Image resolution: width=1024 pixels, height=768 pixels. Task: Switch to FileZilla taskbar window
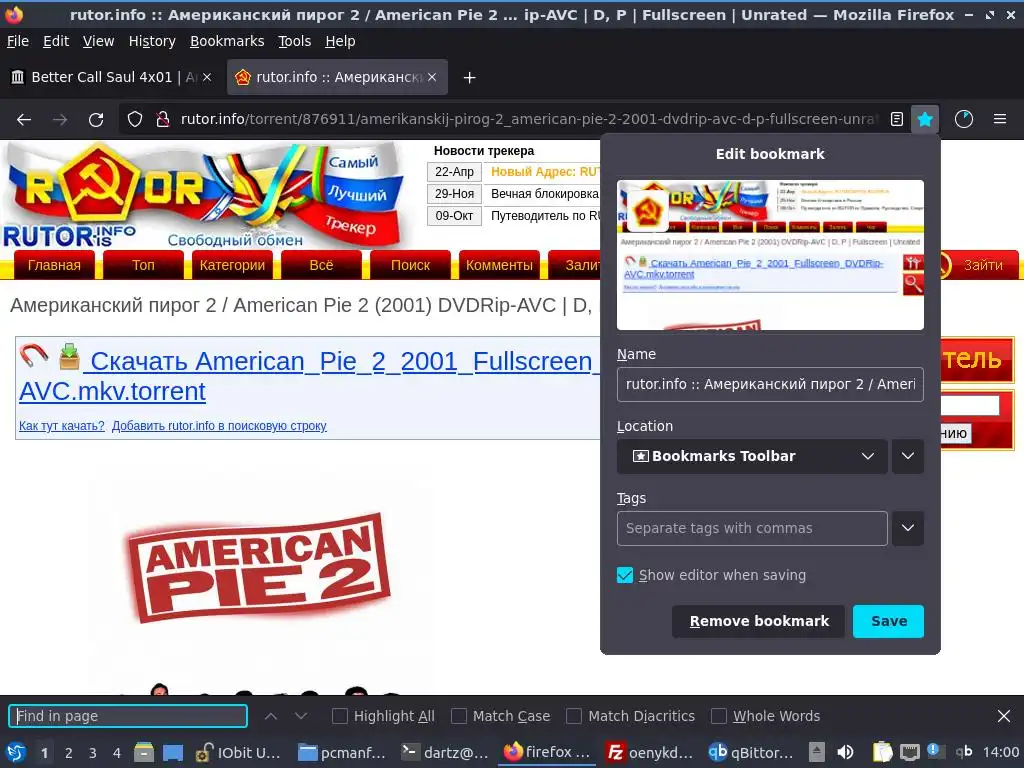[x=649, y=753]
